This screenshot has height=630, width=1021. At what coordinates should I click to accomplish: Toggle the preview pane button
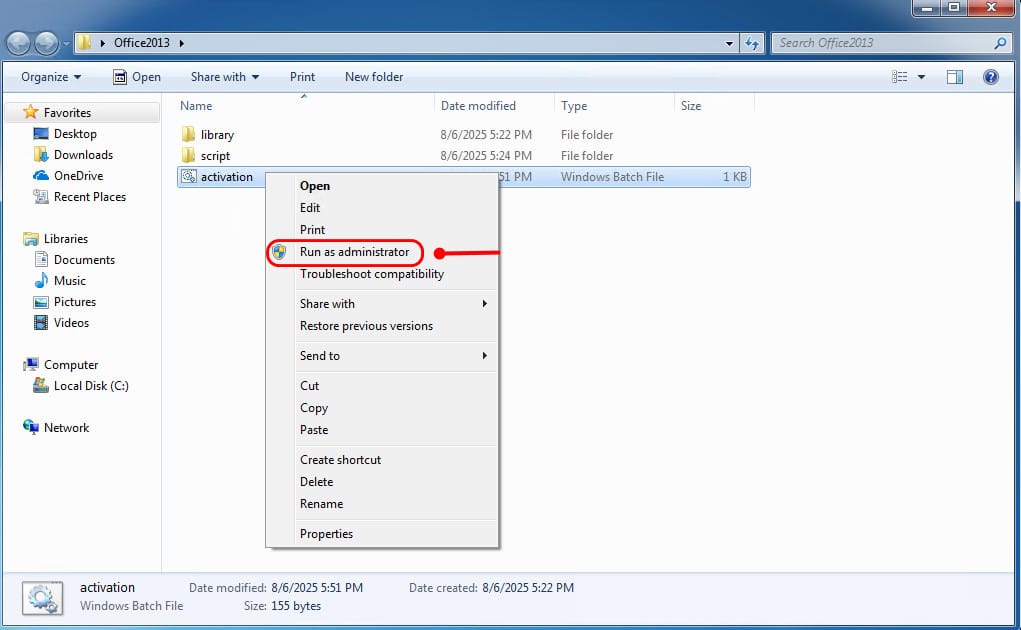coord(955,77)
